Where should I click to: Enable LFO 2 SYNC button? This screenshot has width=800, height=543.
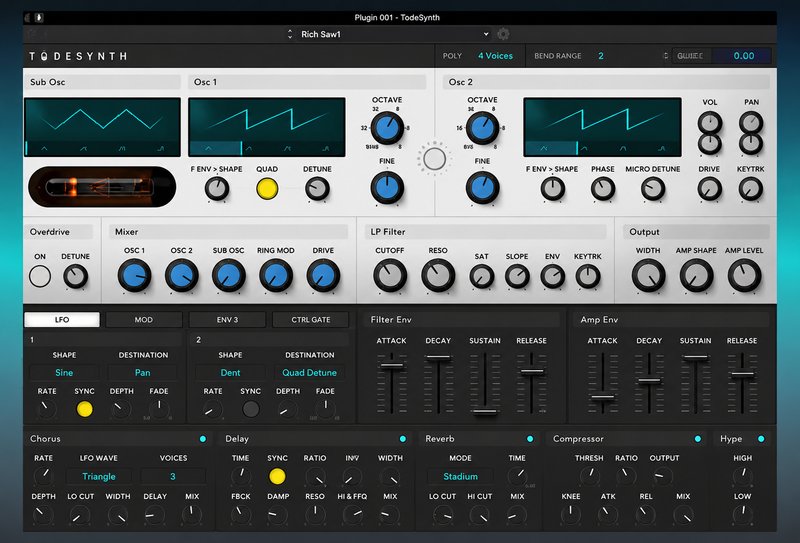[251, 409]
